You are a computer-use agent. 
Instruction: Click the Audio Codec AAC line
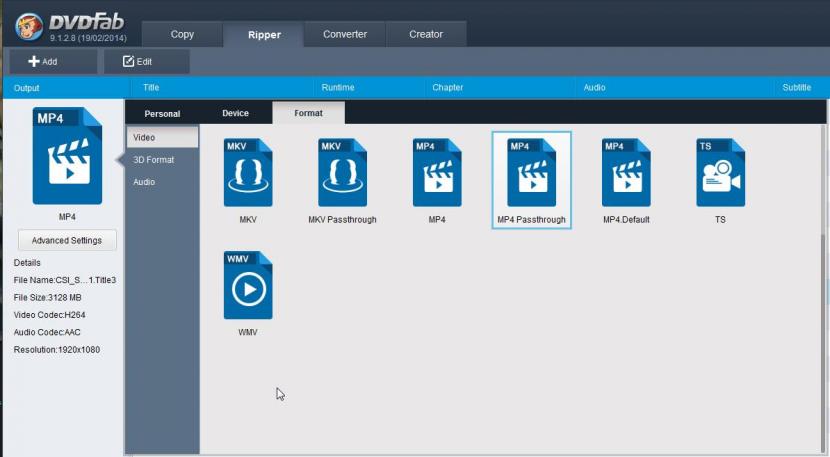47,333
